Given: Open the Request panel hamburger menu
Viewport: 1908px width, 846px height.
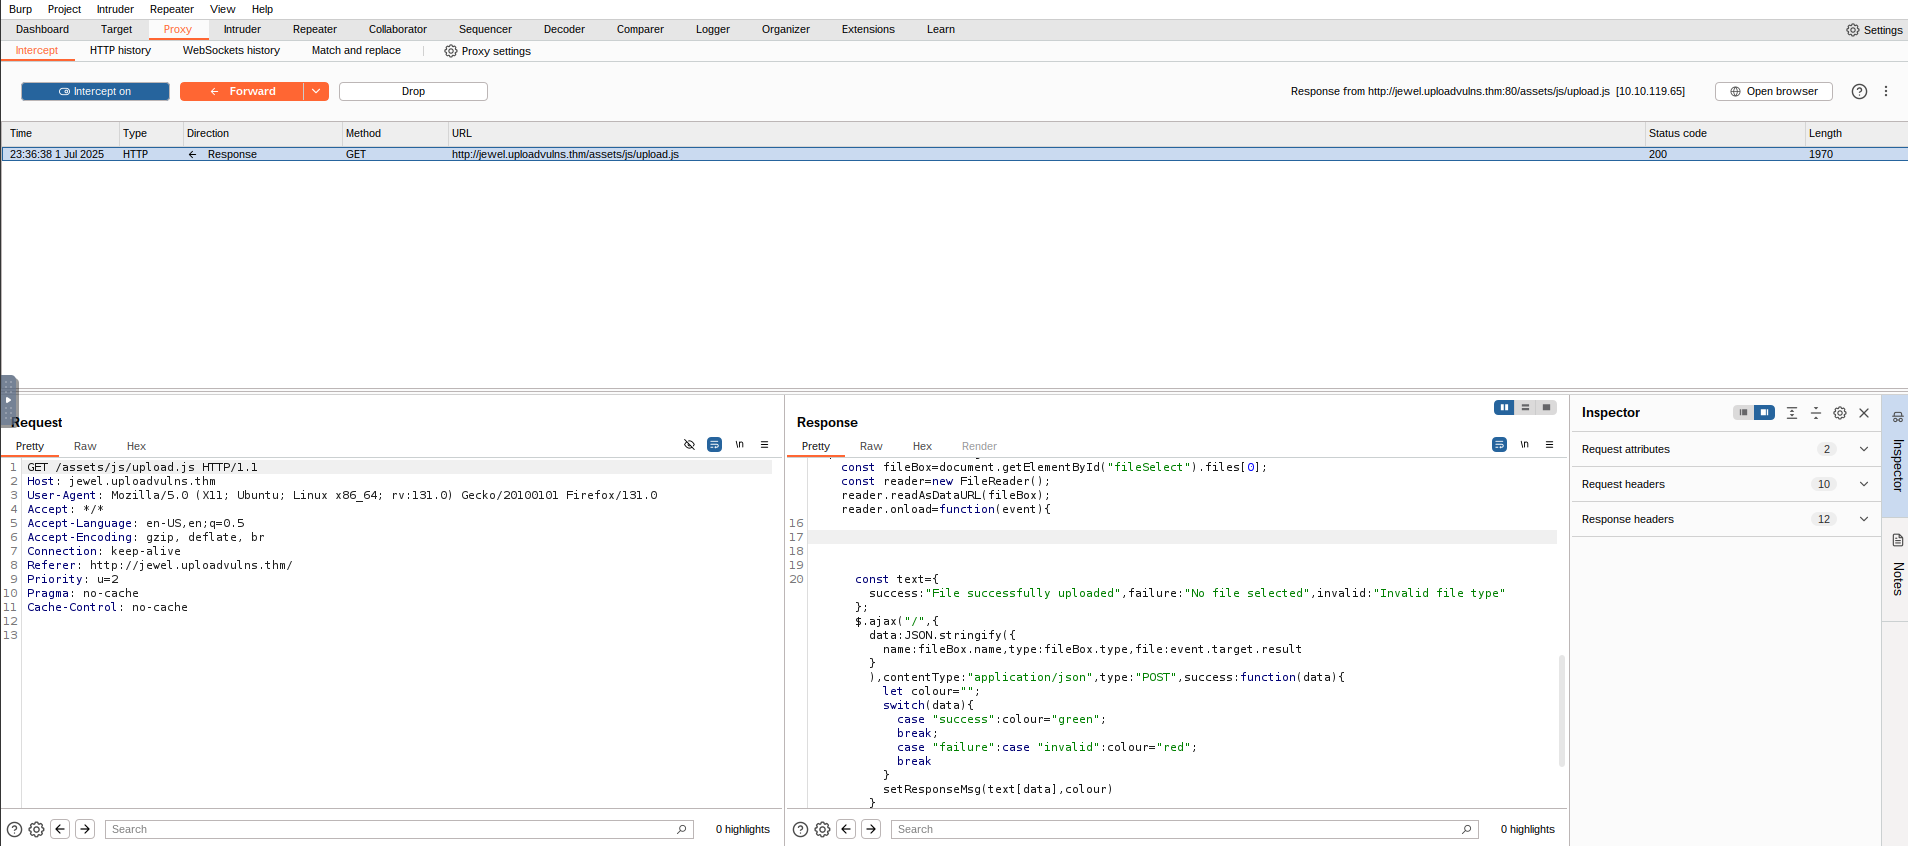Looking at the screenshot, I should (764, 445).
